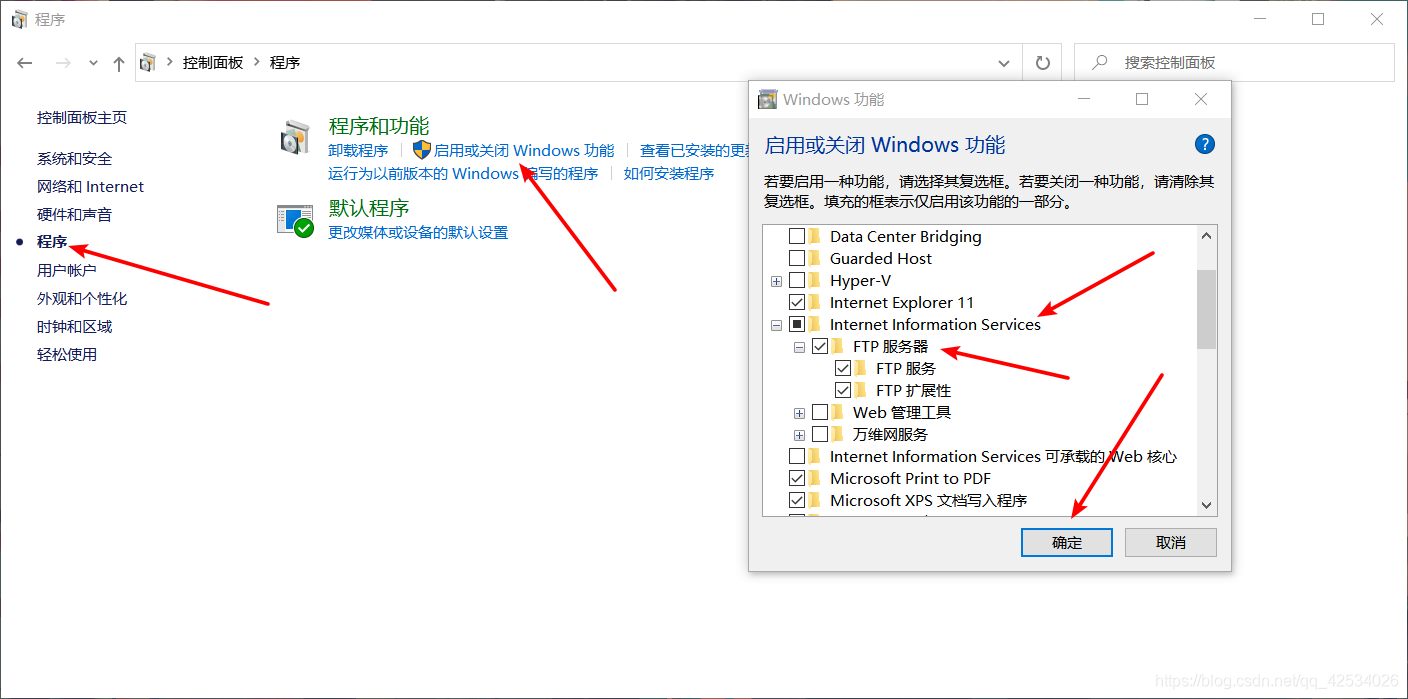Click the search magnifier icon
The height and width of the screenshot is (699, 1408).
[x=1100, y=62]
